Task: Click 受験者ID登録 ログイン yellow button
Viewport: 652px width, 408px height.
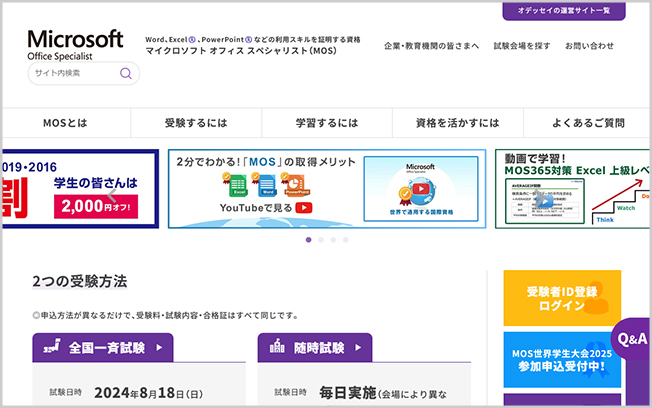Action: [x=562, y=298]
